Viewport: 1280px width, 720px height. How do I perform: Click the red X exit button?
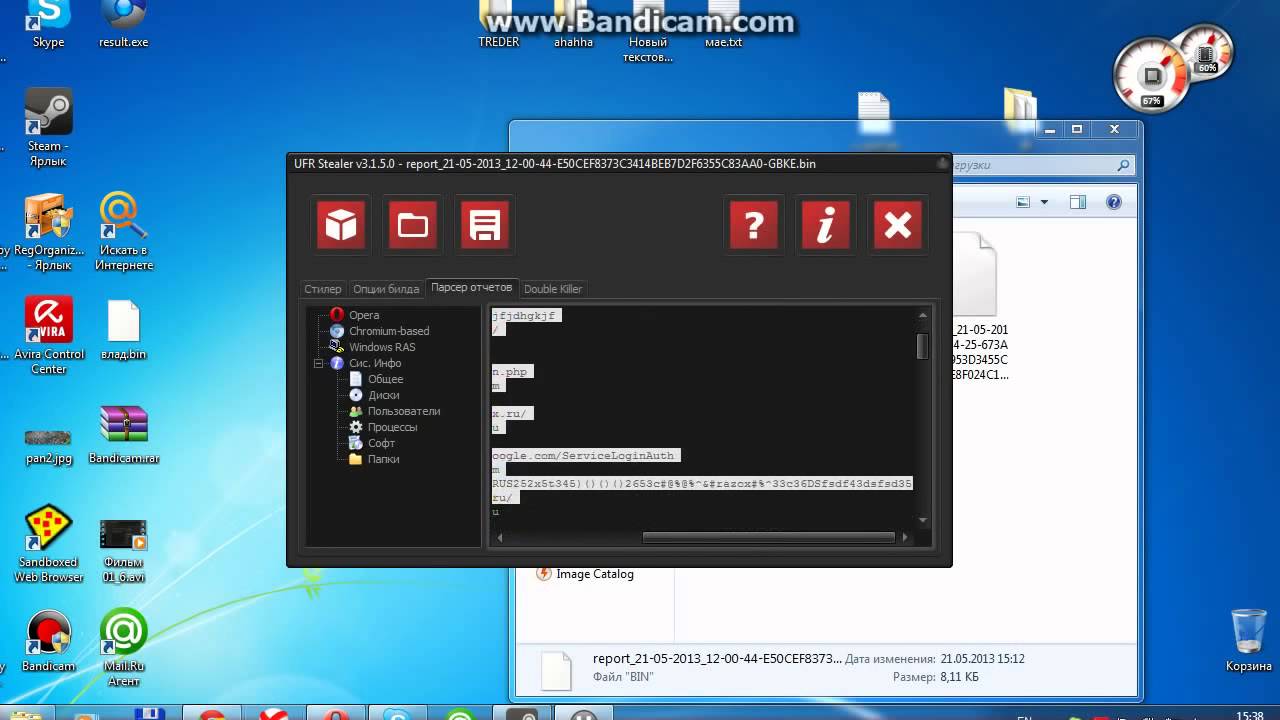(x=898, y=224)
